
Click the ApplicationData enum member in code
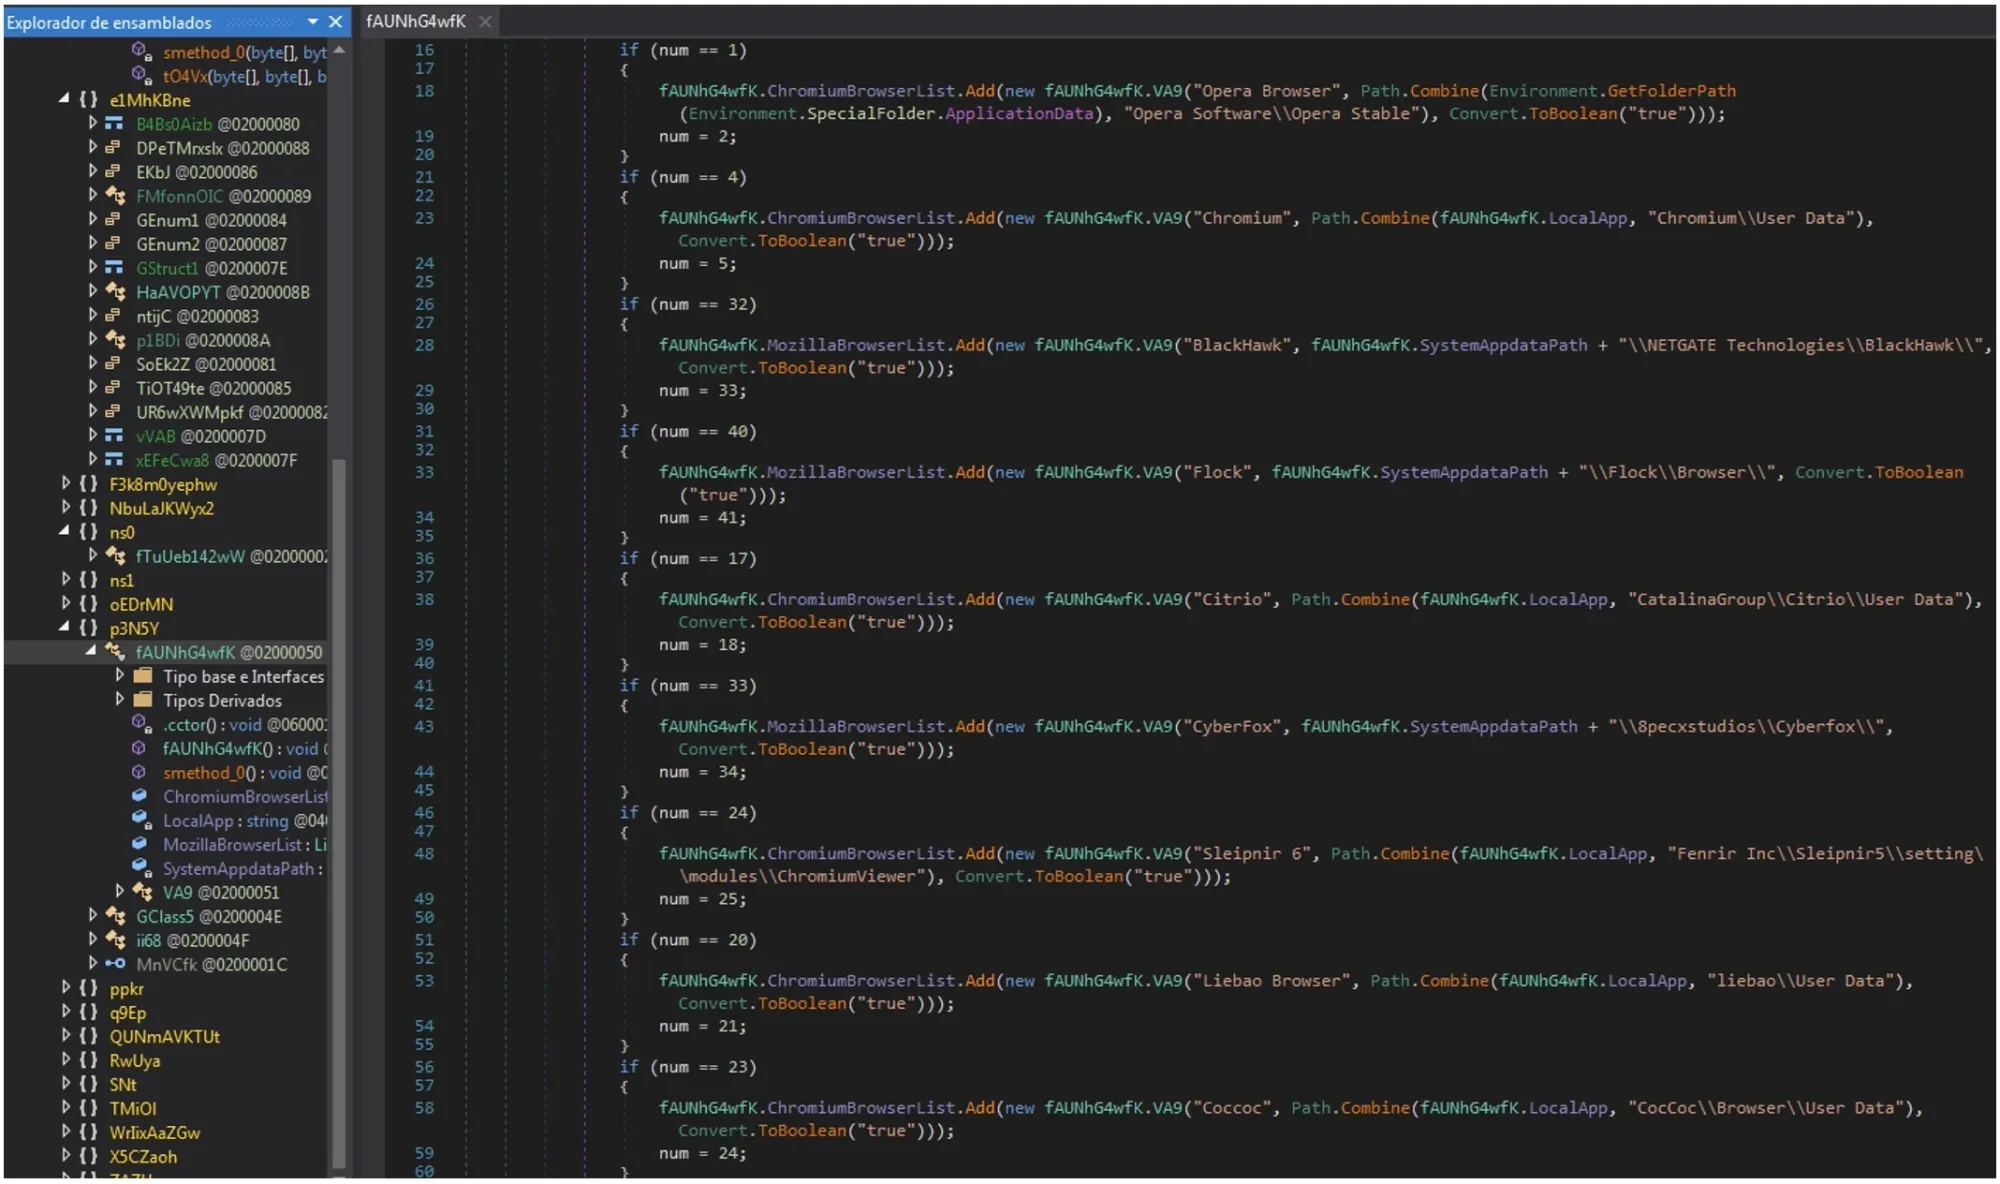pyautogui.click(x=1019, y=114)
